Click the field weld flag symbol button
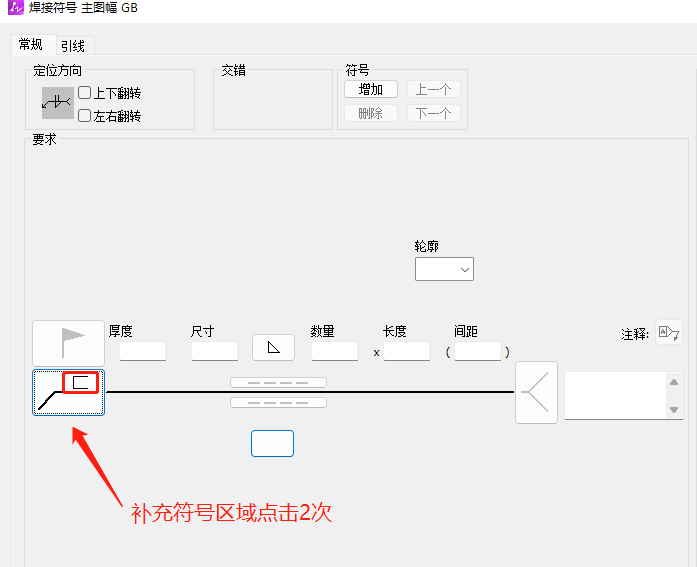The height and width of the screenshot is (567, 697). pos(68,343)
